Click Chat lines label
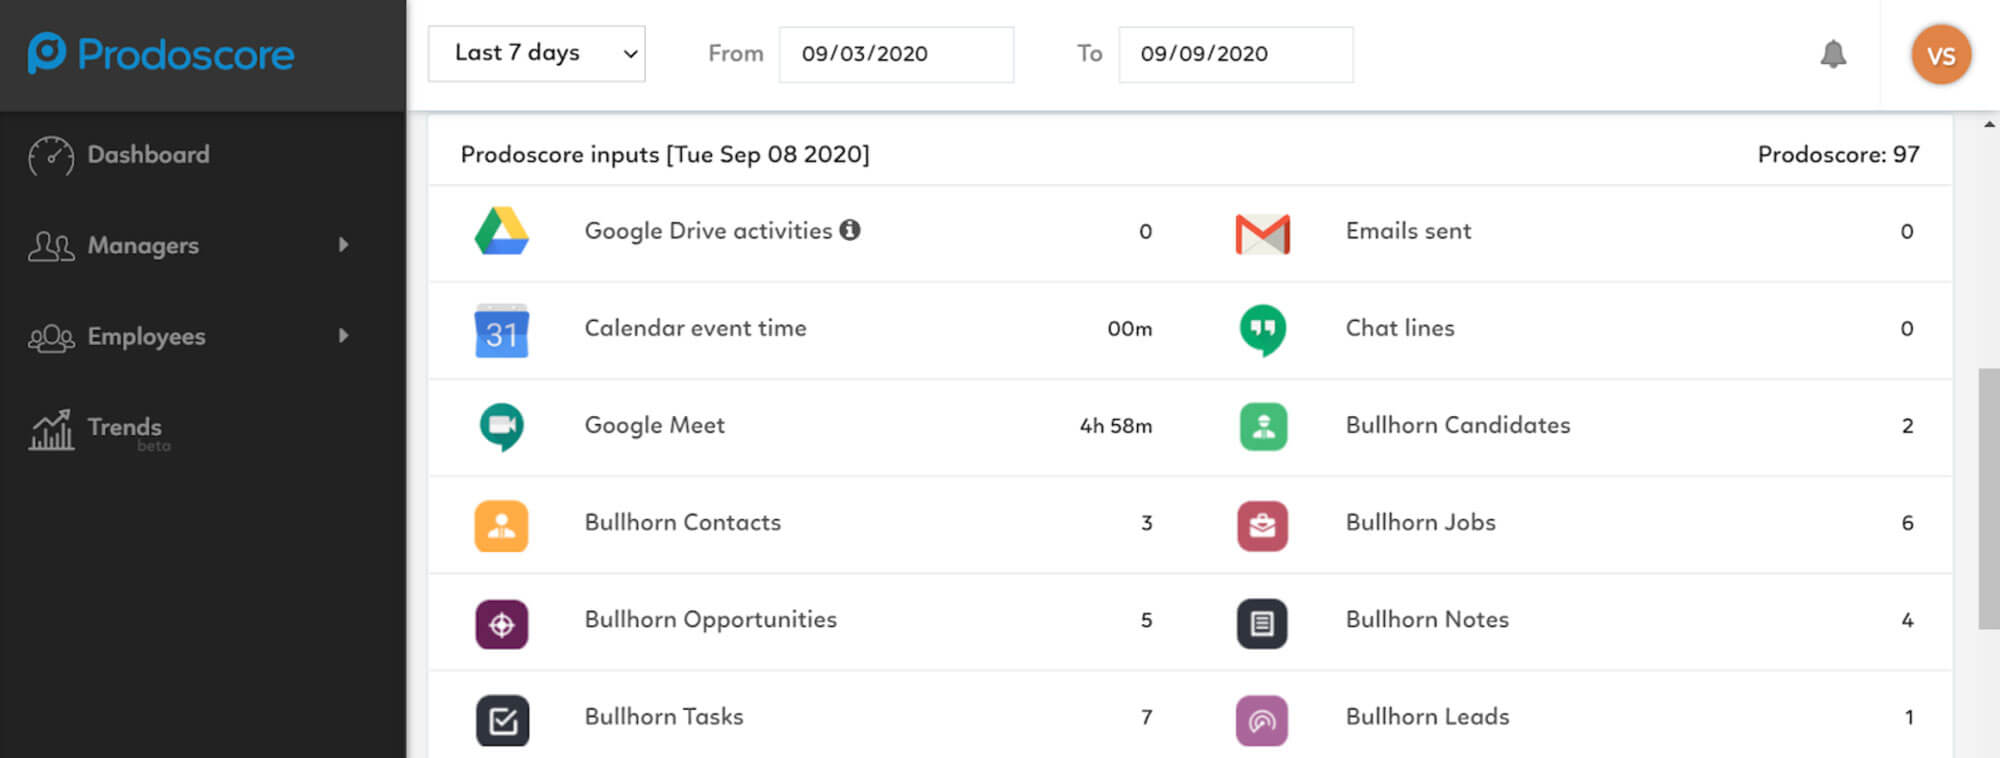Viewport: 2000px width, 758px height. tap(1400, 327)
